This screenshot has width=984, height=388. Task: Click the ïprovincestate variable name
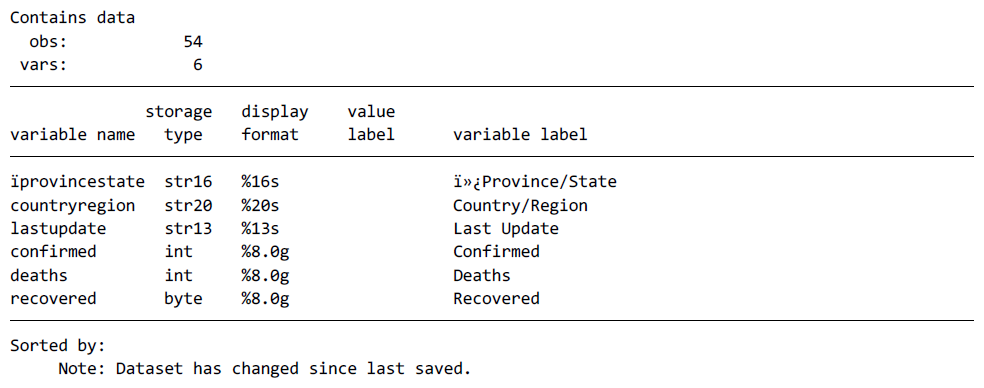click(x=77, y=182)
